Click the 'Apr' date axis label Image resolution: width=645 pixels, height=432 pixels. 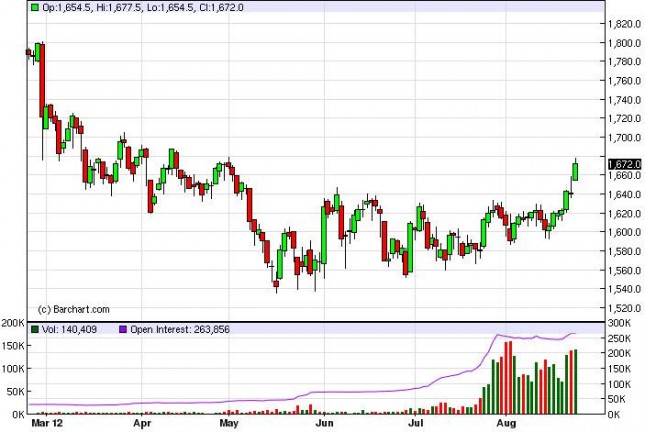(x=142, y=423)
